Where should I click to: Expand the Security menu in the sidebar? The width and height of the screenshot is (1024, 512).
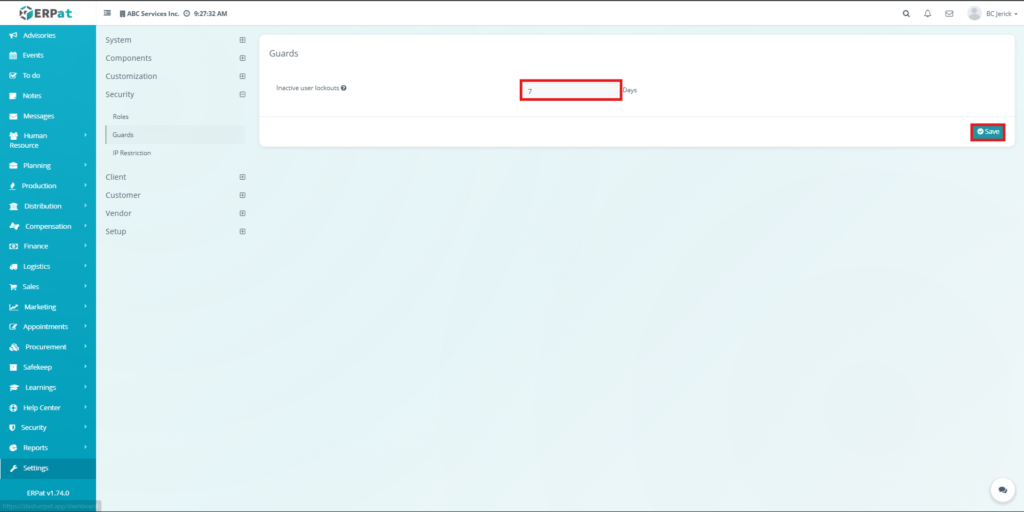[48, 428]
